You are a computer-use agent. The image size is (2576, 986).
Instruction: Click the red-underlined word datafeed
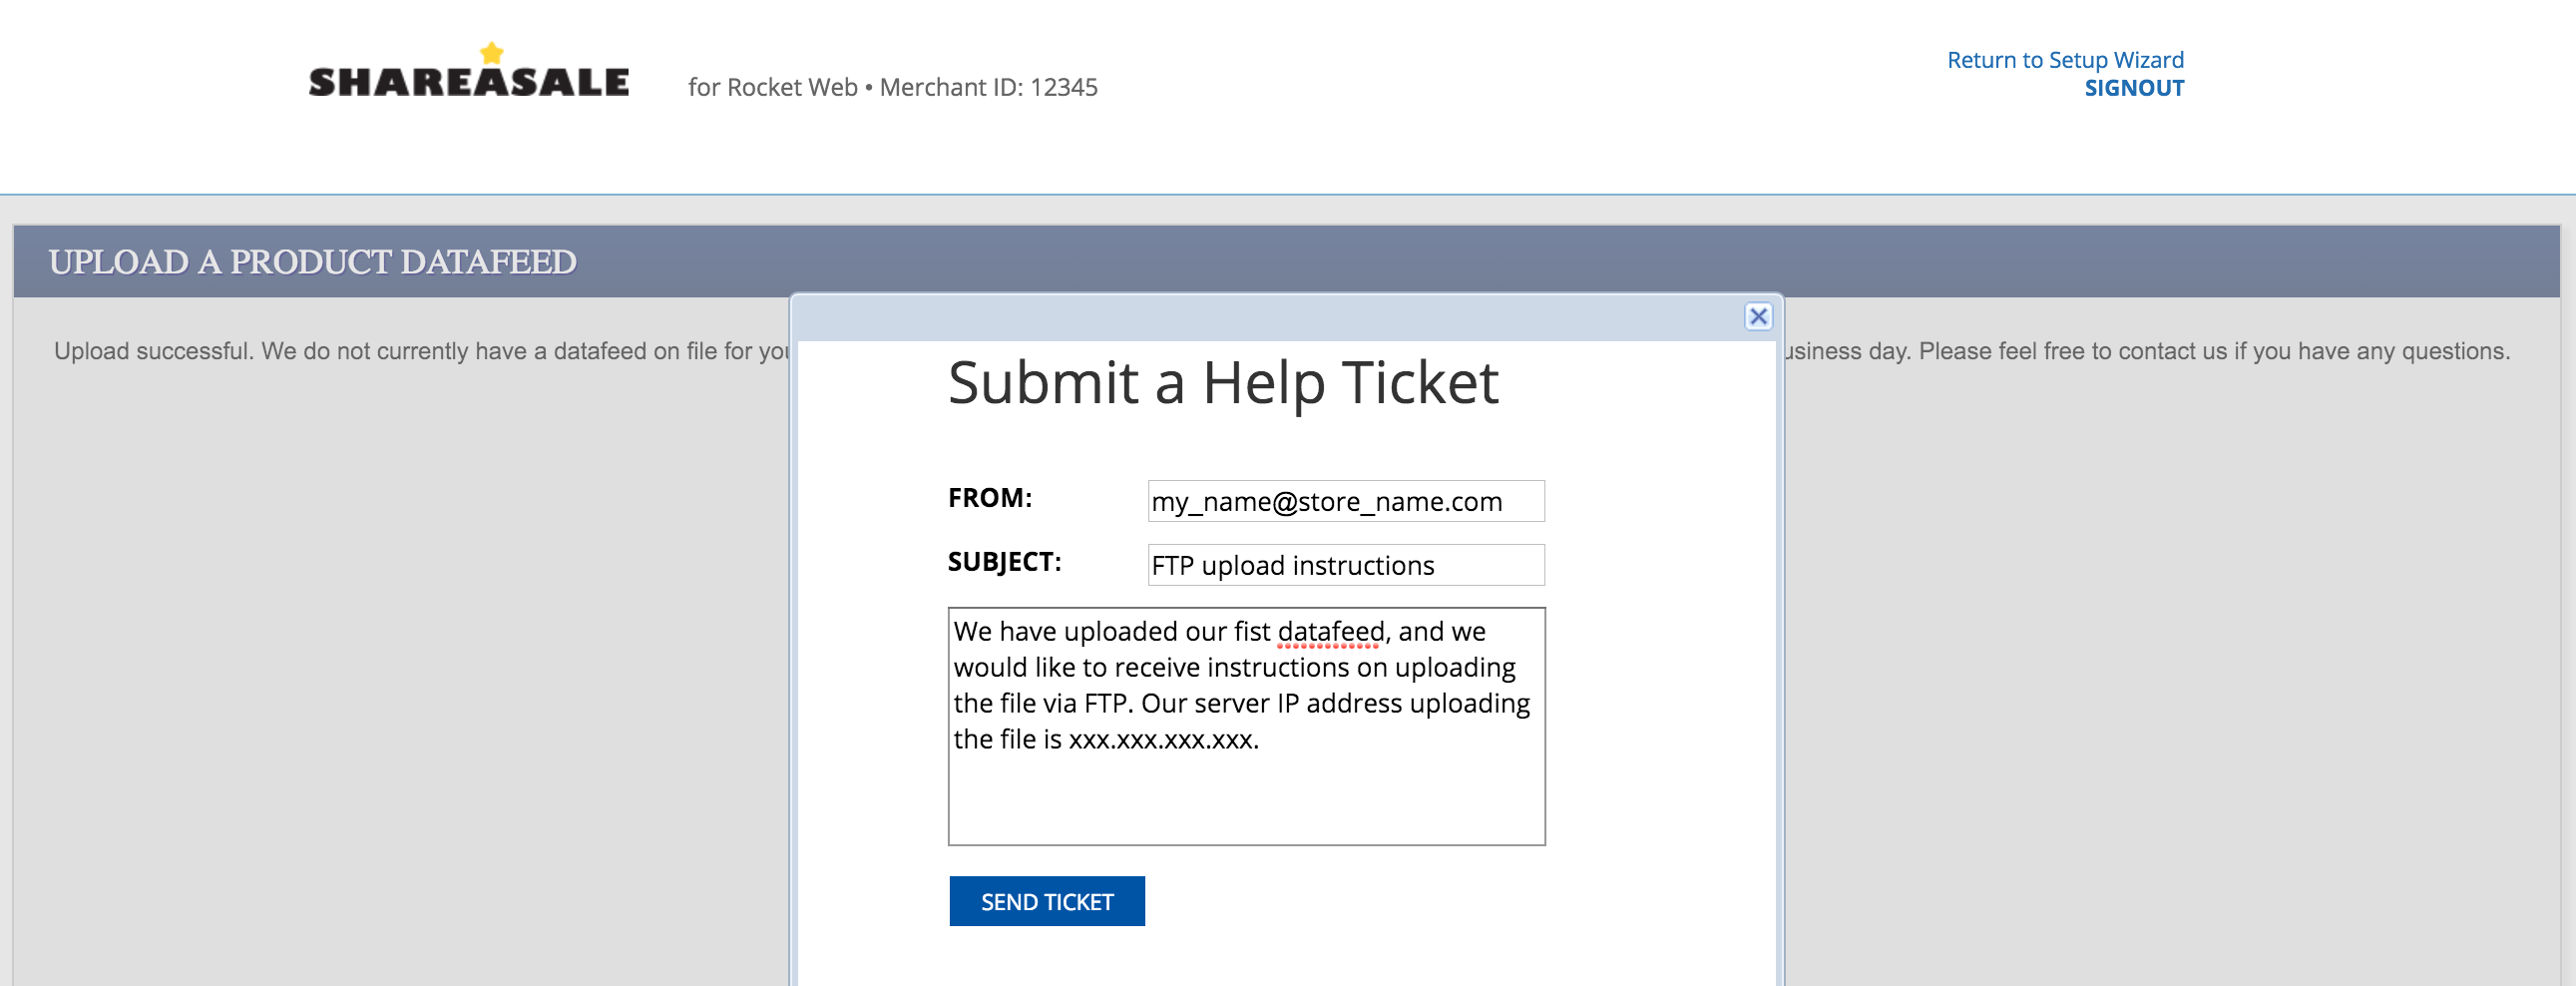1330,632
